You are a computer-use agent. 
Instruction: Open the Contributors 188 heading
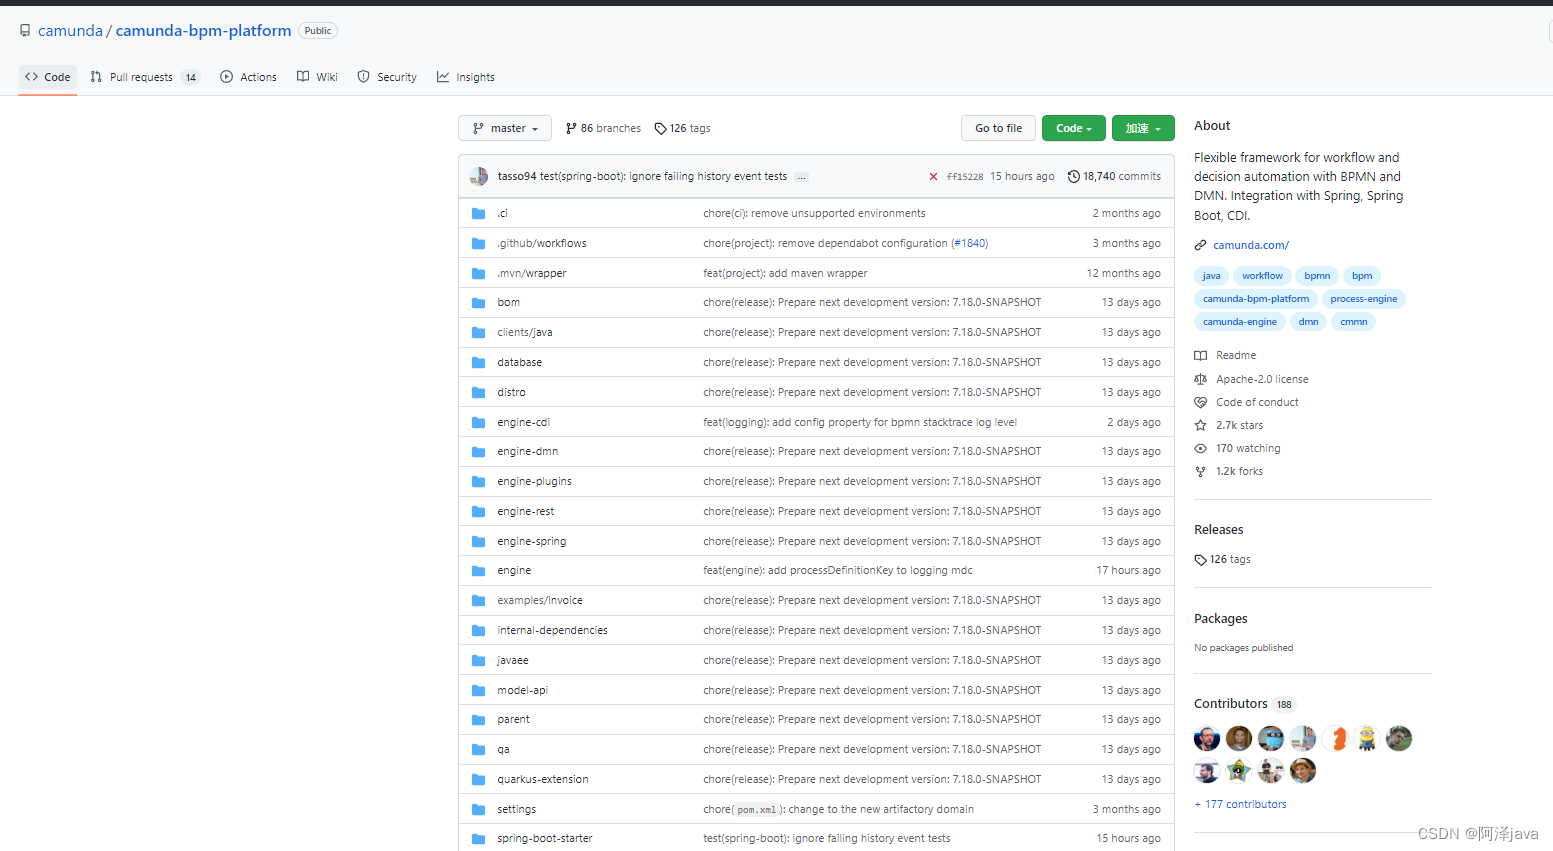[1244, 704]
